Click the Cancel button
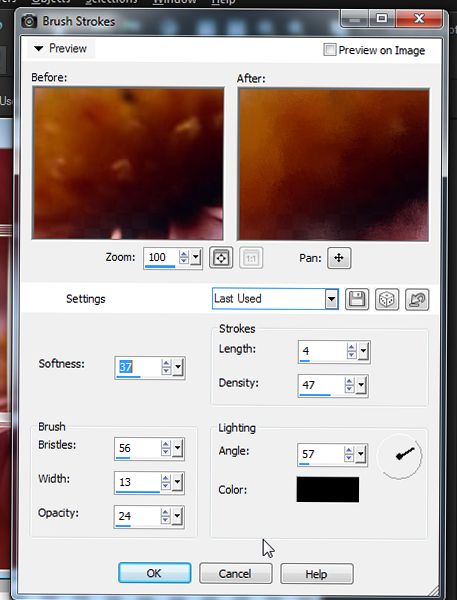Viewport: 457px width, 600px height. pos(235,573)
